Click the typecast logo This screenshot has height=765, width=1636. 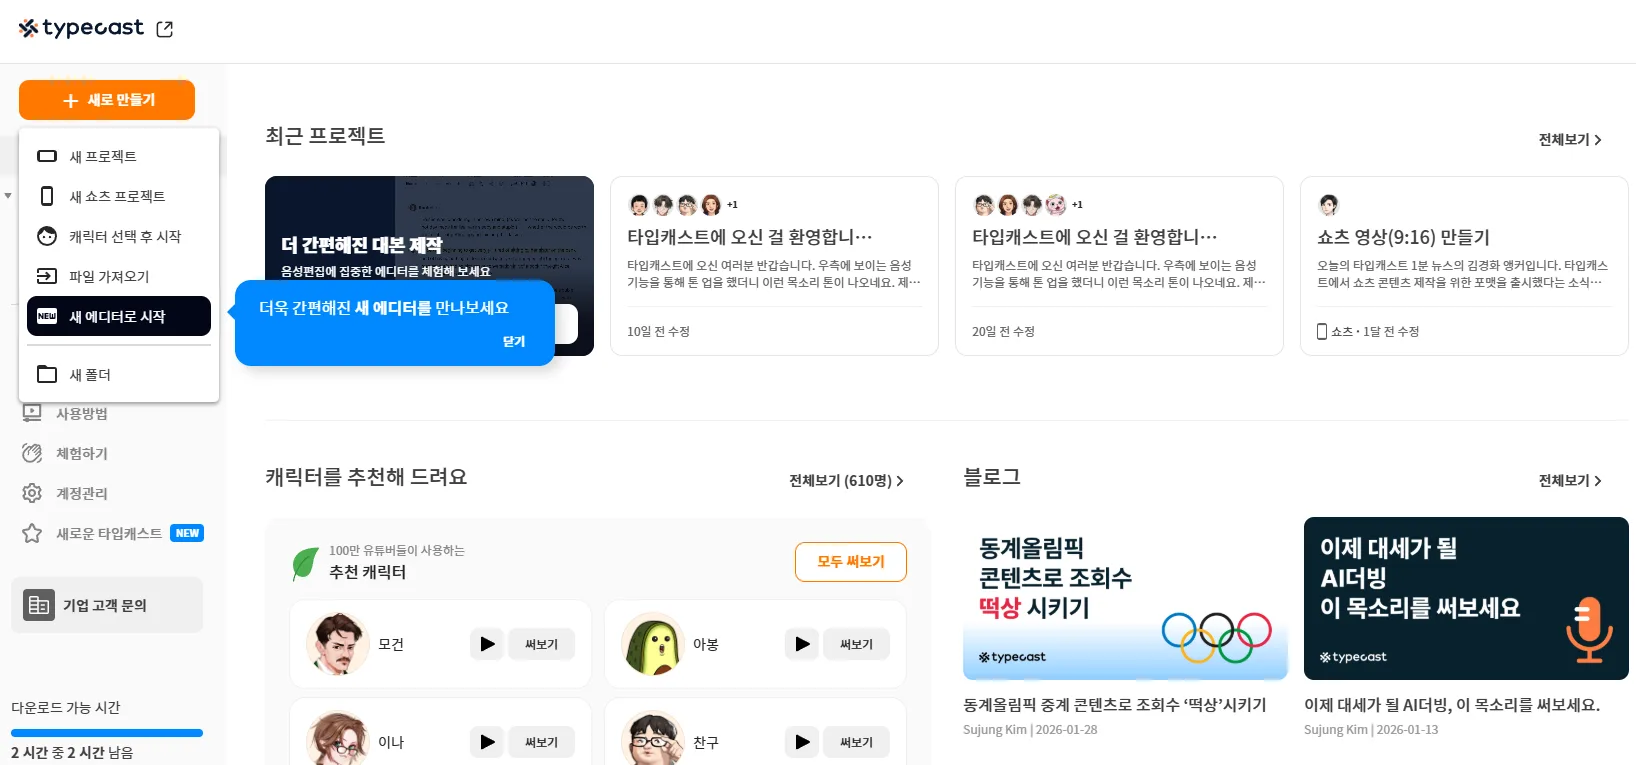click(x=81, y=28)
